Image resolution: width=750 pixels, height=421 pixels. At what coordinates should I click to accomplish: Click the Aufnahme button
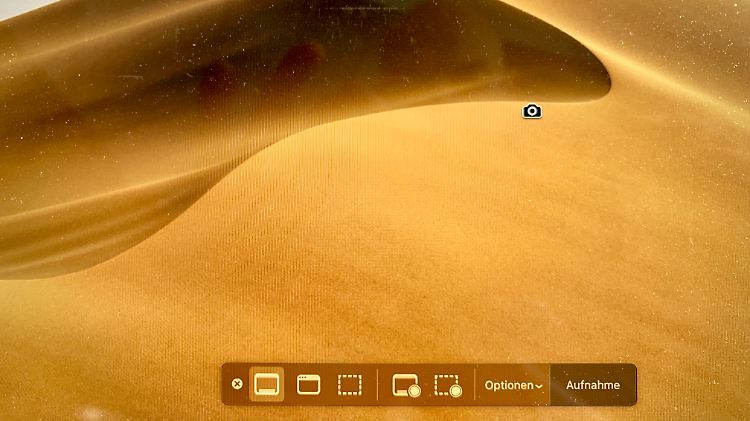[x=593, y=385]
